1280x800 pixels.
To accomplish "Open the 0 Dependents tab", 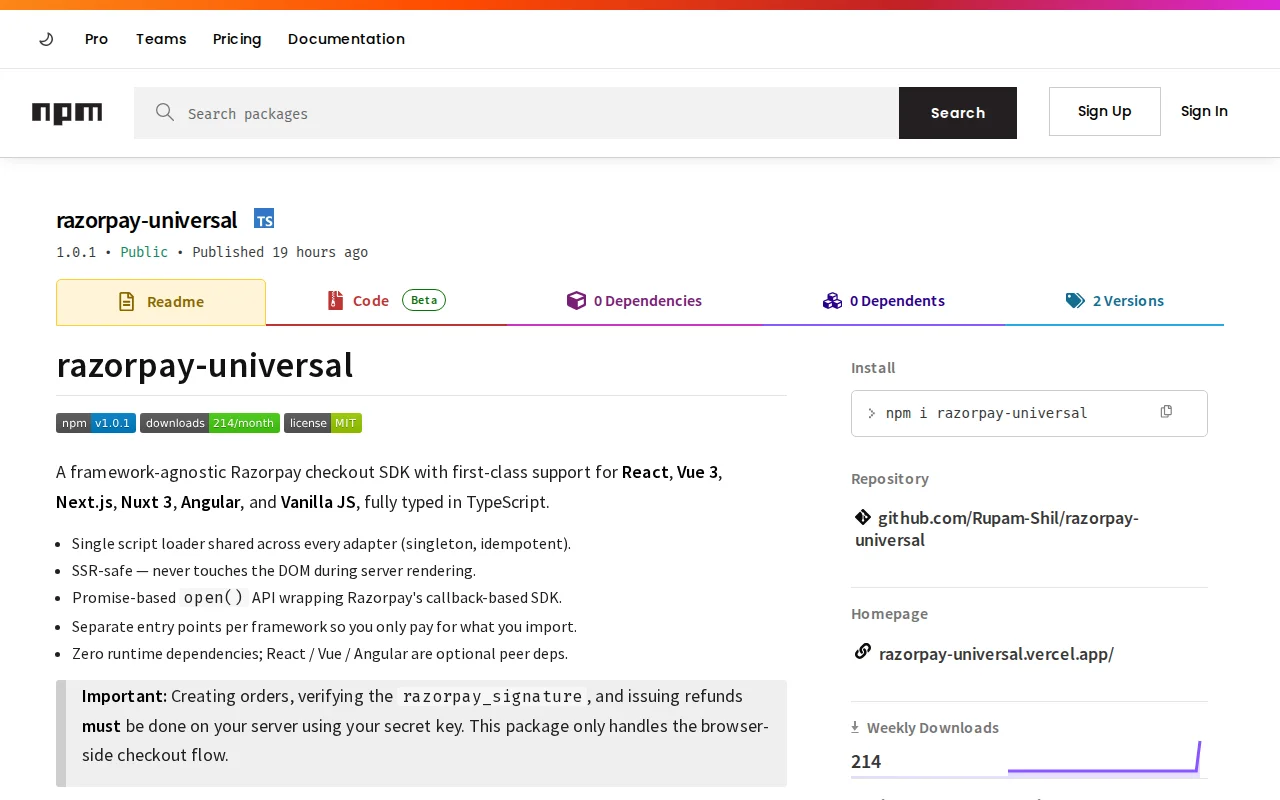I will [884, 301].
